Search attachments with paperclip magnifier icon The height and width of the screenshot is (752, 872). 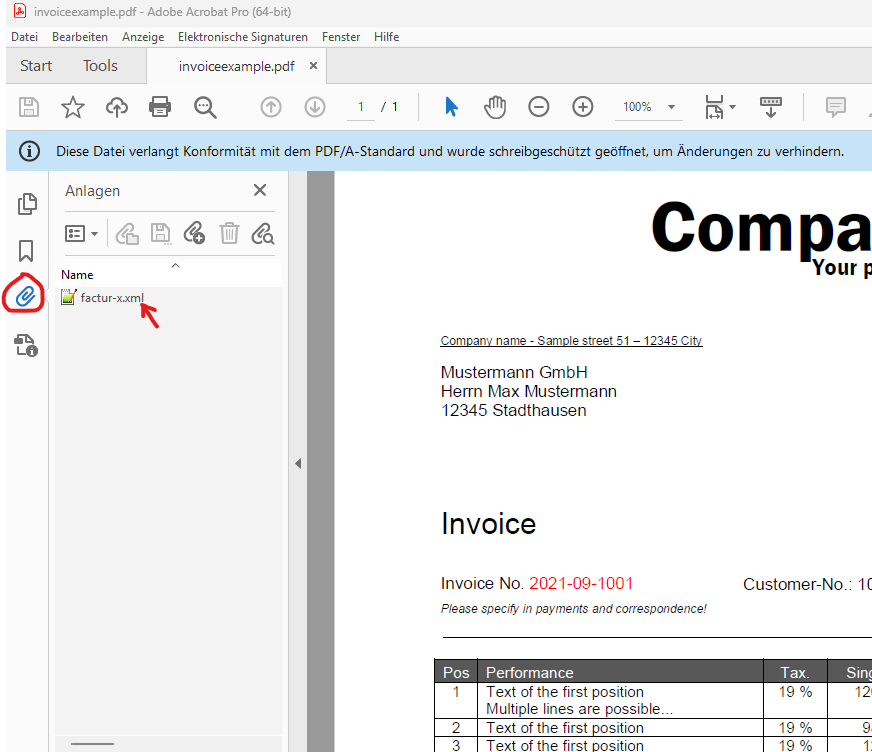coord(262,234)
